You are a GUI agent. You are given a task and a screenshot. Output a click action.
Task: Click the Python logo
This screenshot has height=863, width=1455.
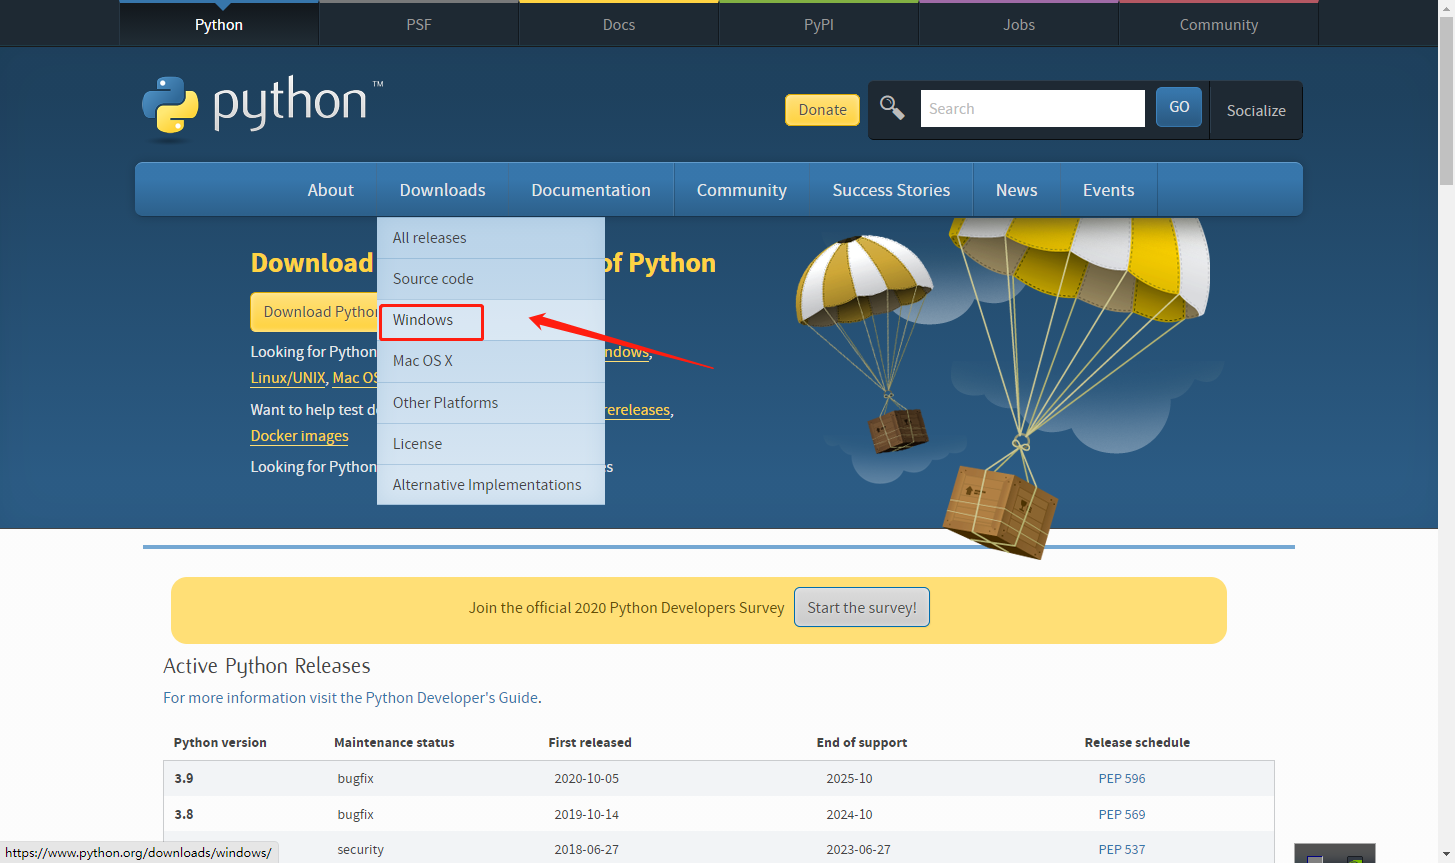coord(262,108)
